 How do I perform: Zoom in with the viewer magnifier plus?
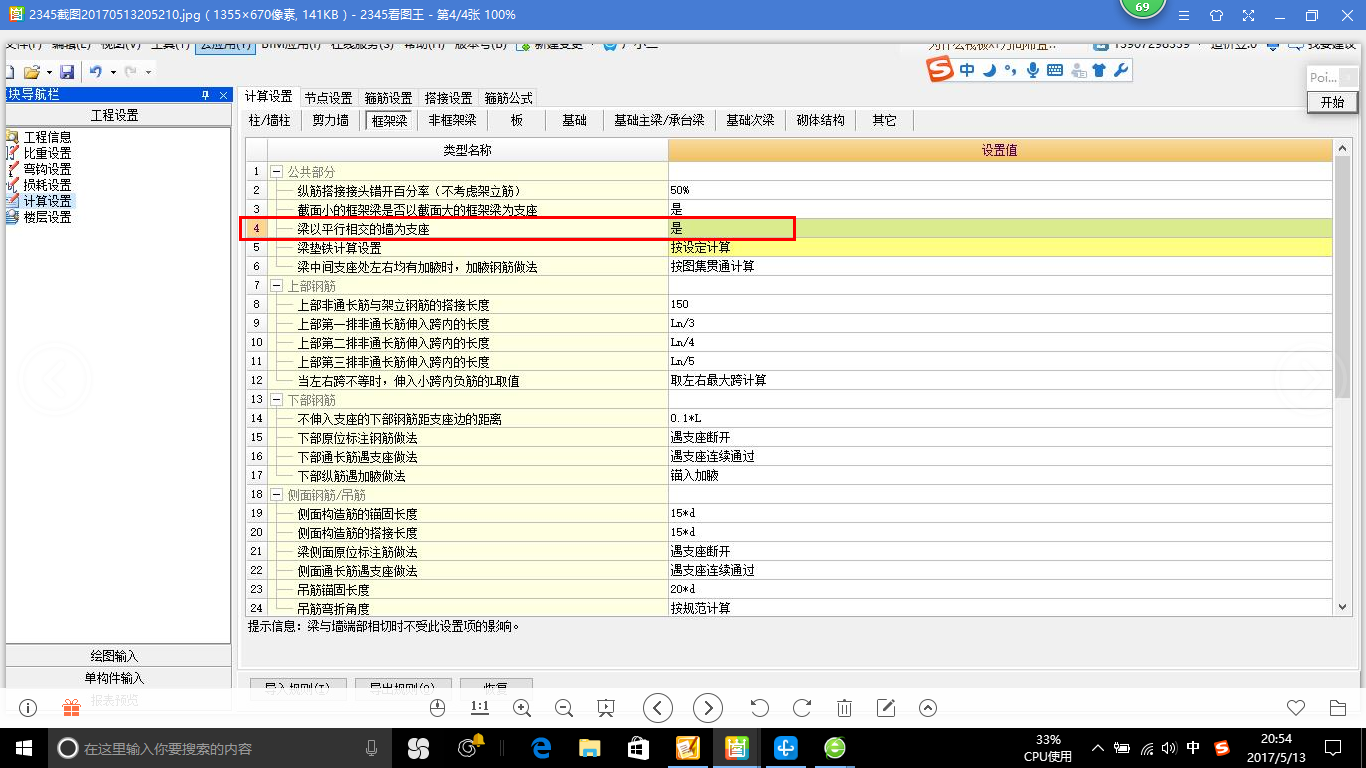pos(521,708)
